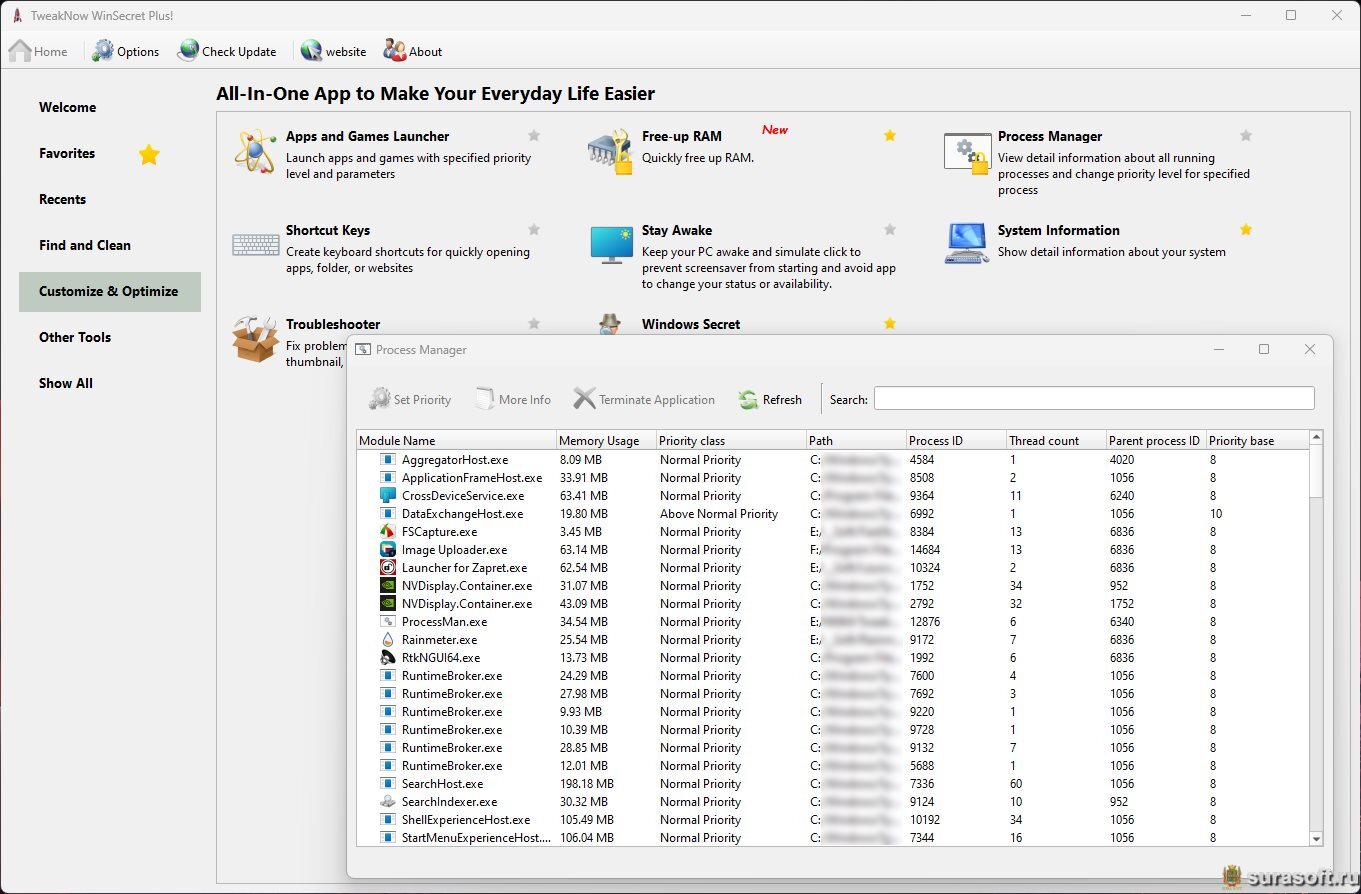This screenshot has height=894, width=1361.
Task: Open the Stay Awake monitor icon
Action: [611, 245]
